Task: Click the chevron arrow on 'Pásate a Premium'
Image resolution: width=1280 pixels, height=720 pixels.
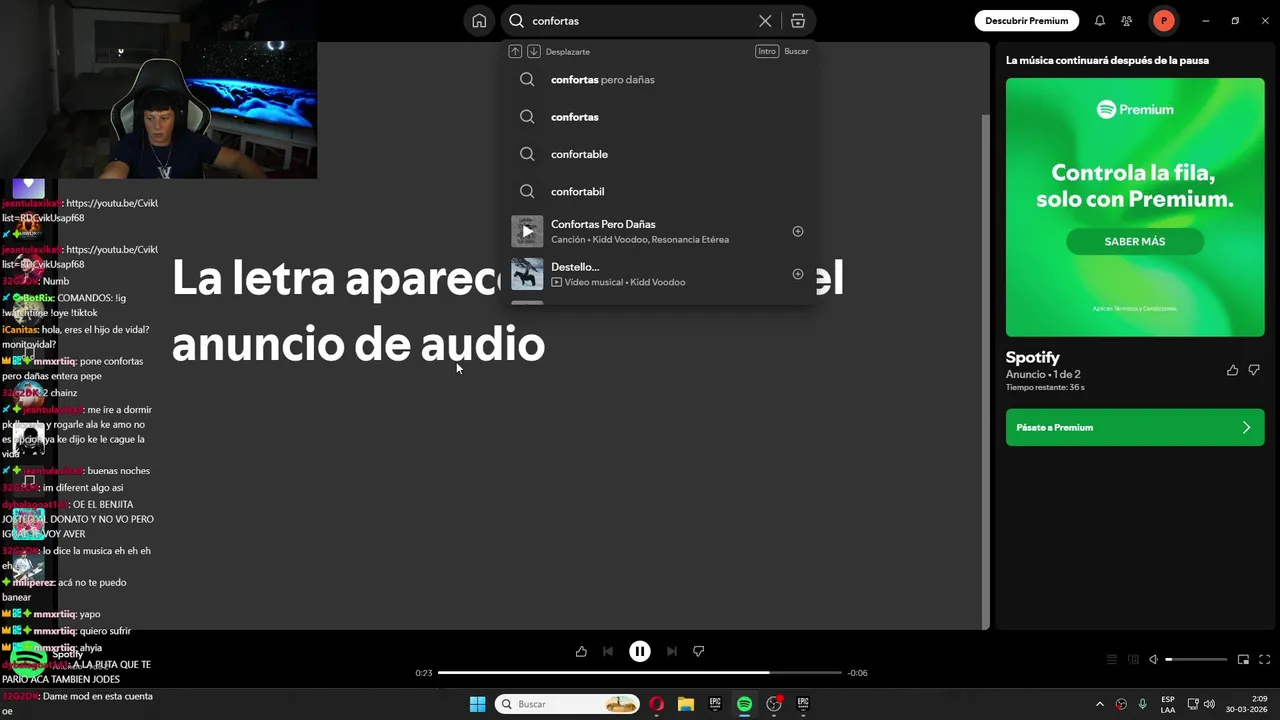Action: click(1246, 427)
